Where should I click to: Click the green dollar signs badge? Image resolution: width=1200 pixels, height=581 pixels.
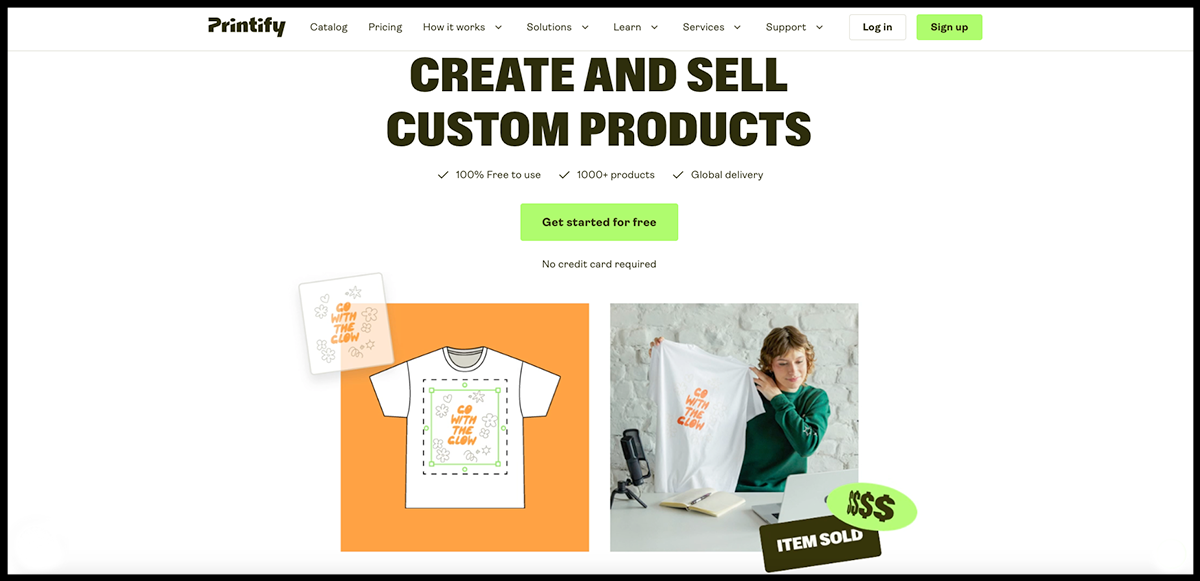(x=872, y=508)
